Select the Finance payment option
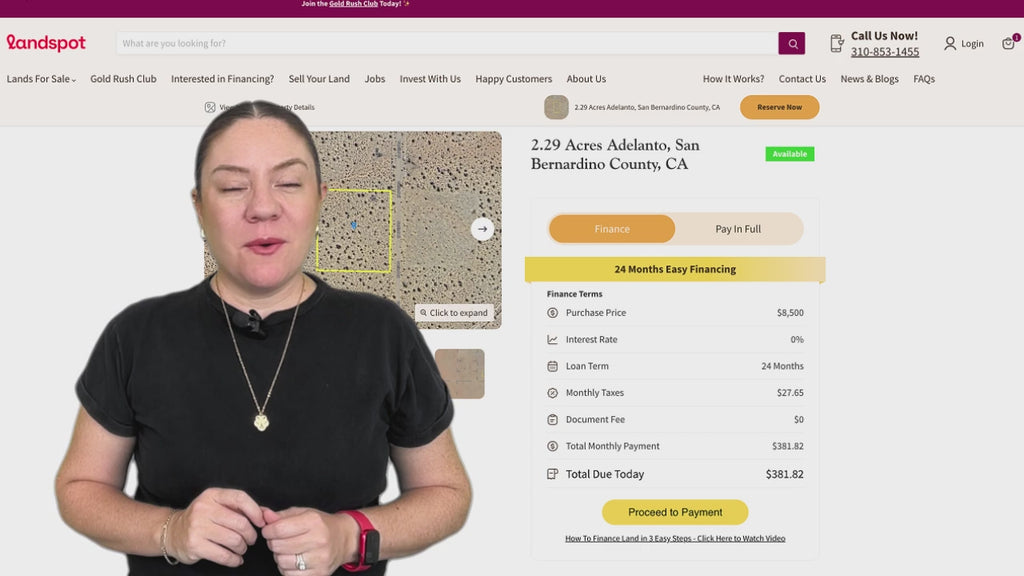1024x576 pixels. pos(612,229)
